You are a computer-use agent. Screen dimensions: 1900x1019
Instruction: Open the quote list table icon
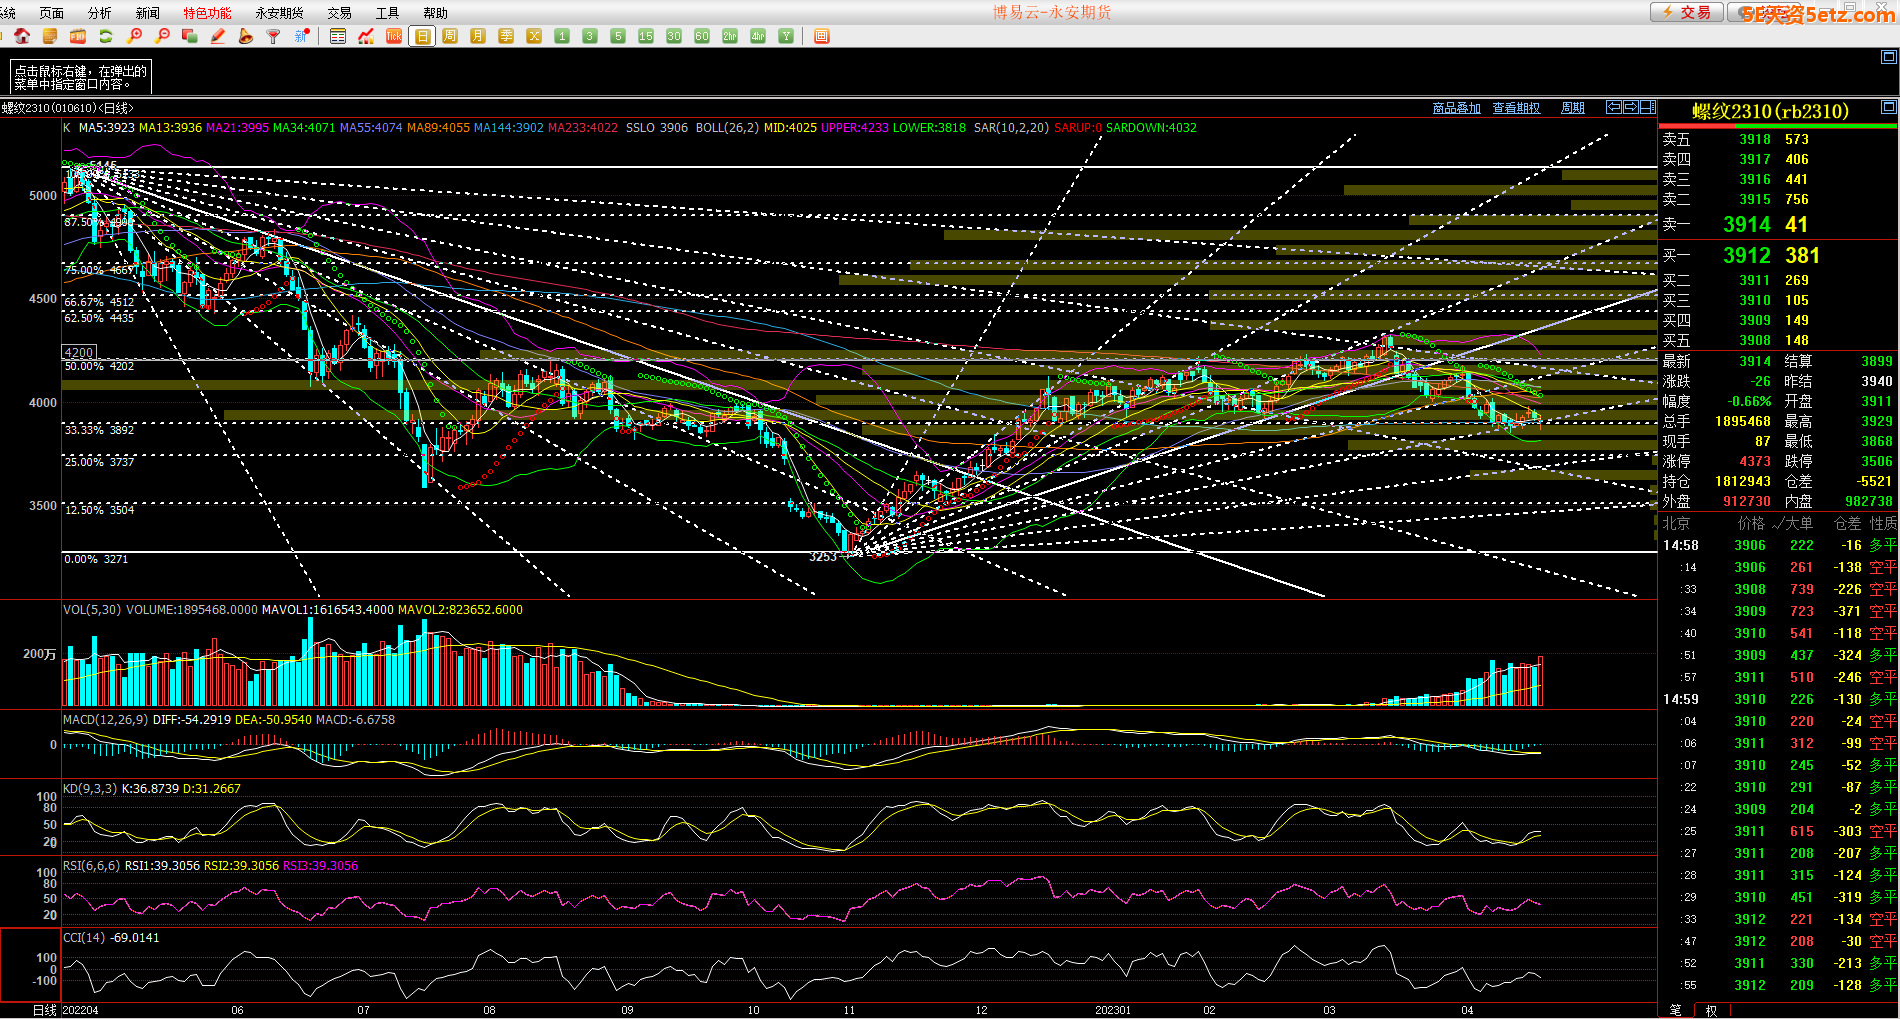click(x=338, y=36)
